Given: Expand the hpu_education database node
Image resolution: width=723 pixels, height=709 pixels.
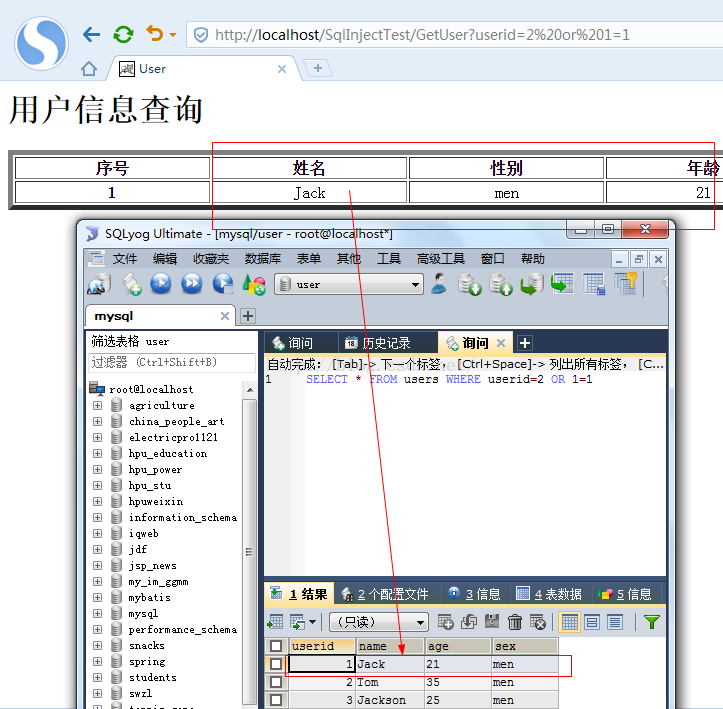Looking at the screenshot, I should pyautogui.click(x=97, y=453).
